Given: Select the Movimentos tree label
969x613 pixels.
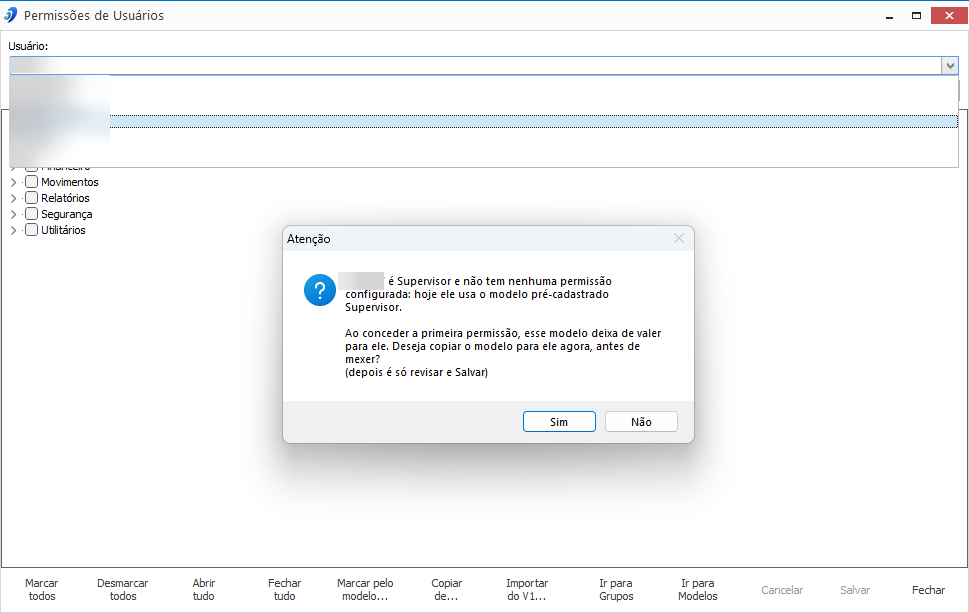Looking at the screenshot, I should click(70, 182).
